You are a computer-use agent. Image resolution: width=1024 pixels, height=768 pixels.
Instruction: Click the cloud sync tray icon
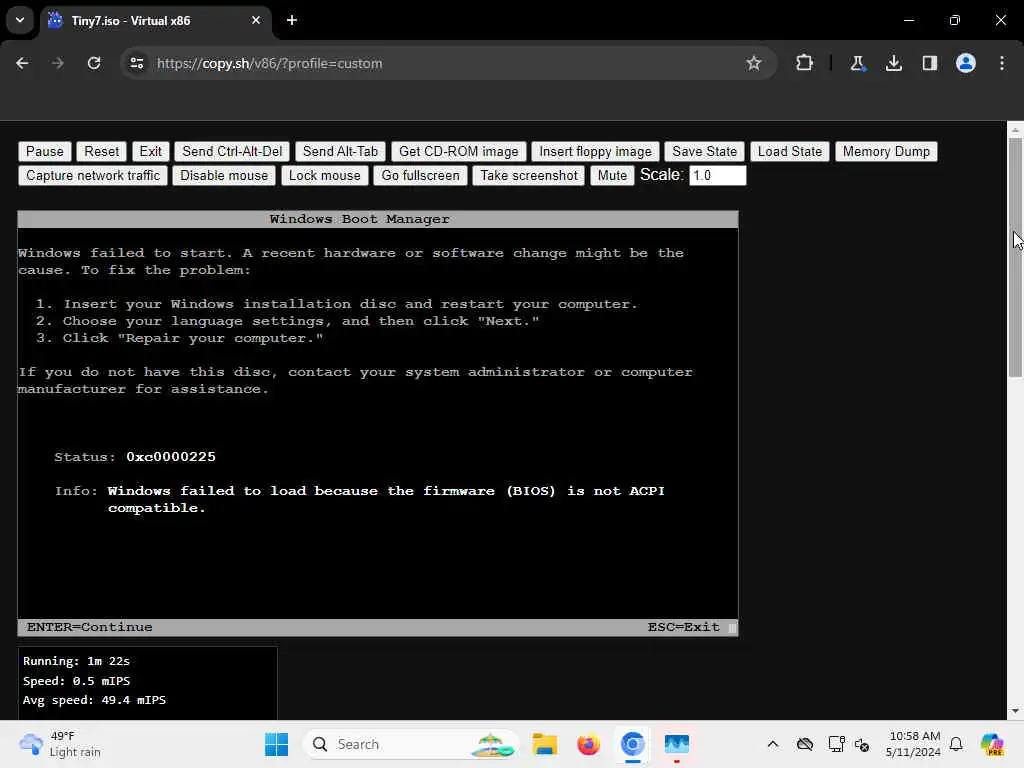click(x=805, y=744)
